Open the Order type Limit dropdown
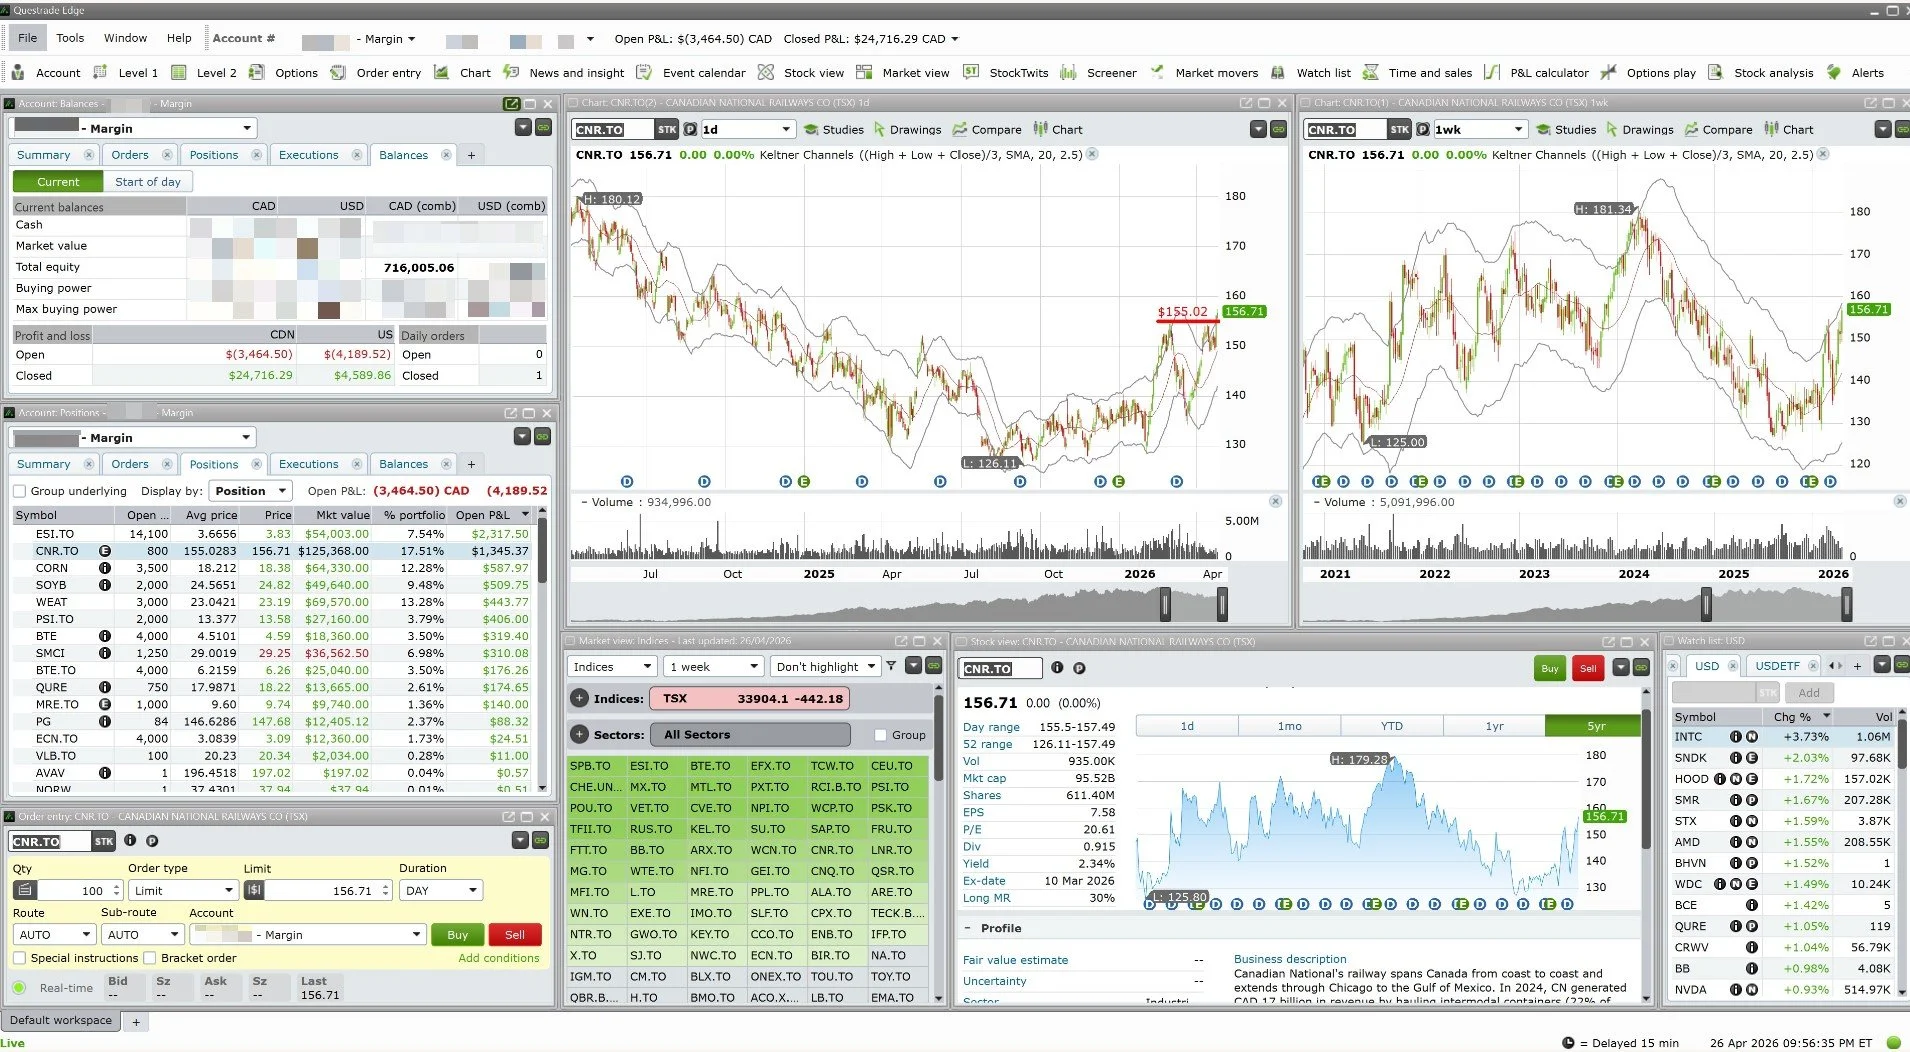Viewport: 1910px width, 1052px height. point(182,890)
